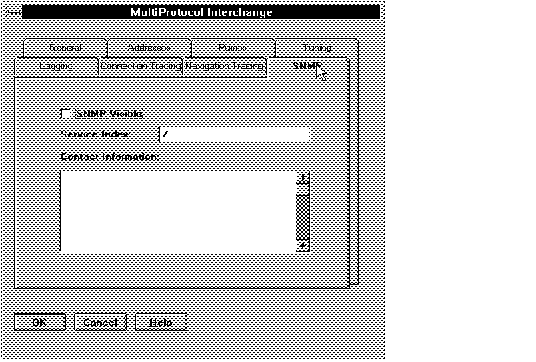Switch to the General tab
The width and height of the screenshot is (536, 362).
point(65,48)
